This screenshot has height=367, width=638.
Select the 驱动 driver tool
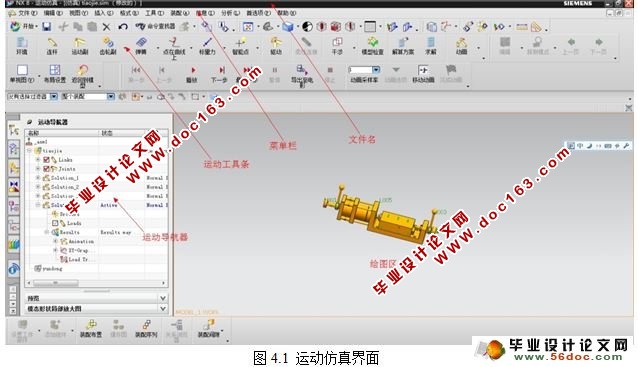tap(276, 46)
